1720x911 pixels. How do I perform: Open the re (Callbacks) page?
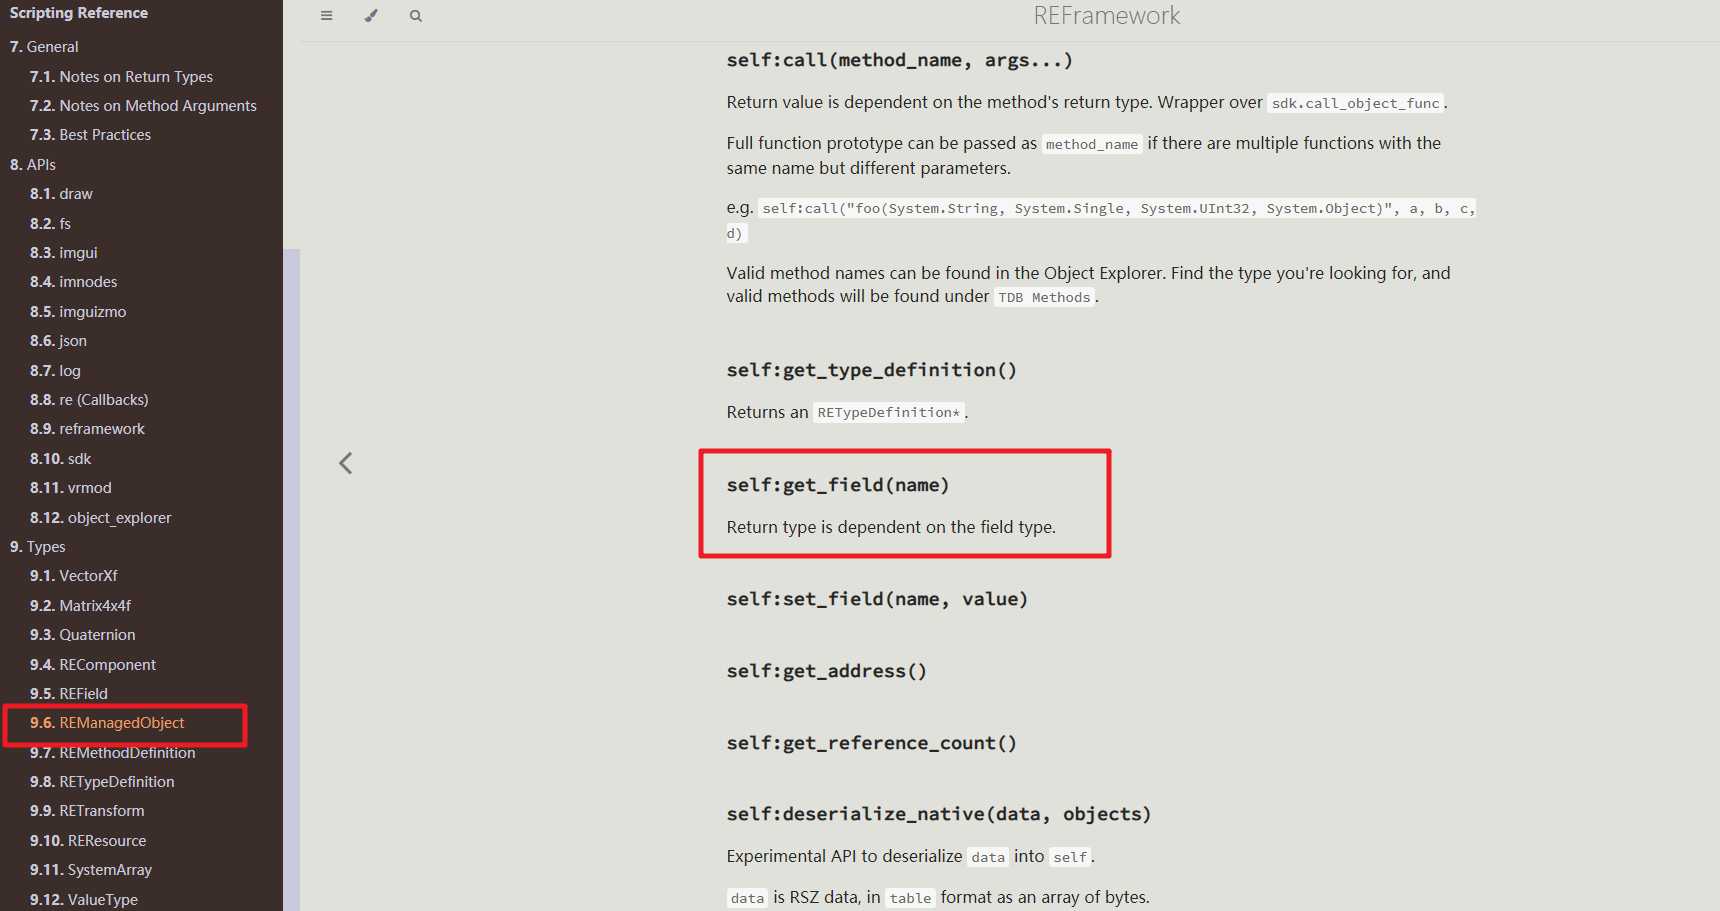(x=103, y=400)
